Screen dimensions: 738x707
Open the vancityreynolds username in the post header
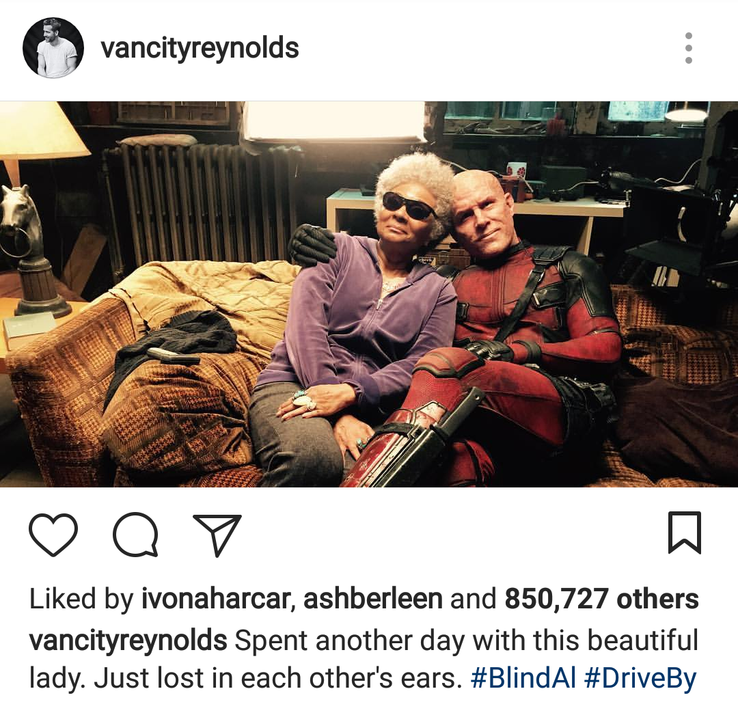(x=200, y=48)
